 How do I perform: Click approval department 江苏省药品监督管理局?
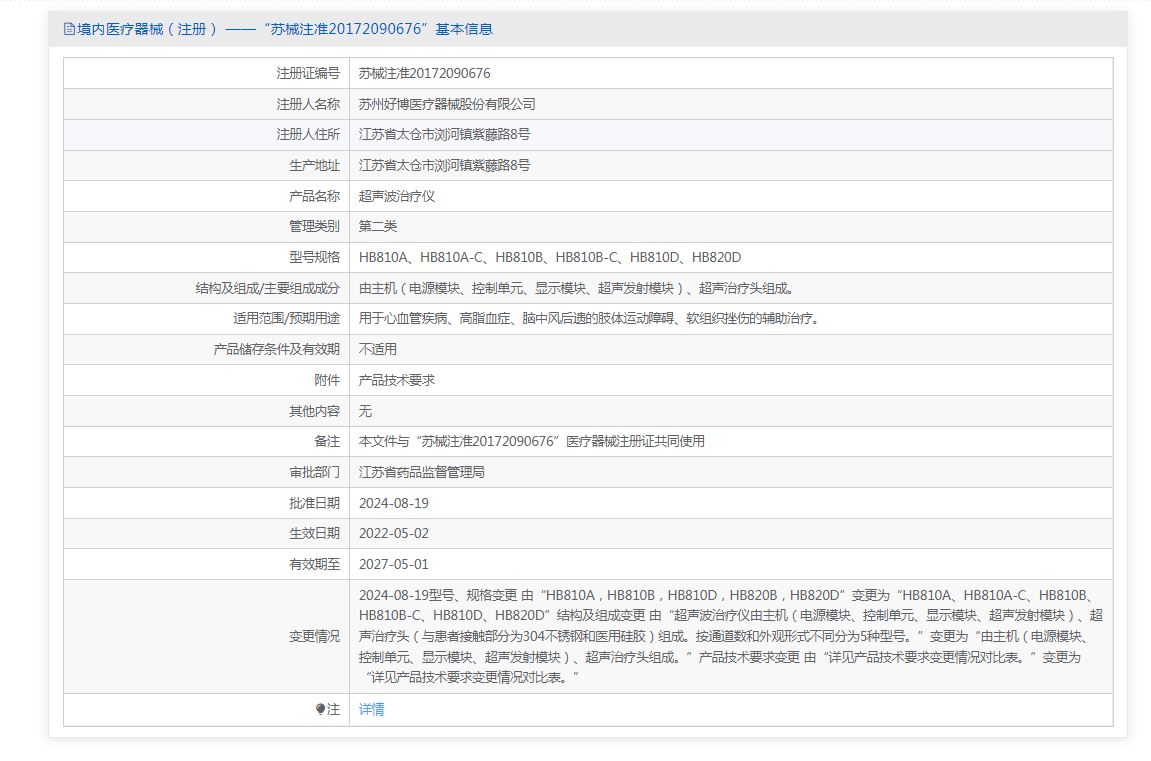421,472
